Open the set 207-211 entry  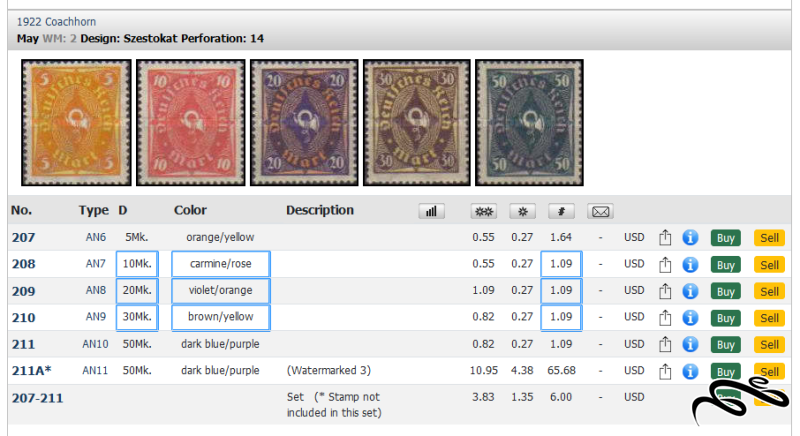point(37,398)
